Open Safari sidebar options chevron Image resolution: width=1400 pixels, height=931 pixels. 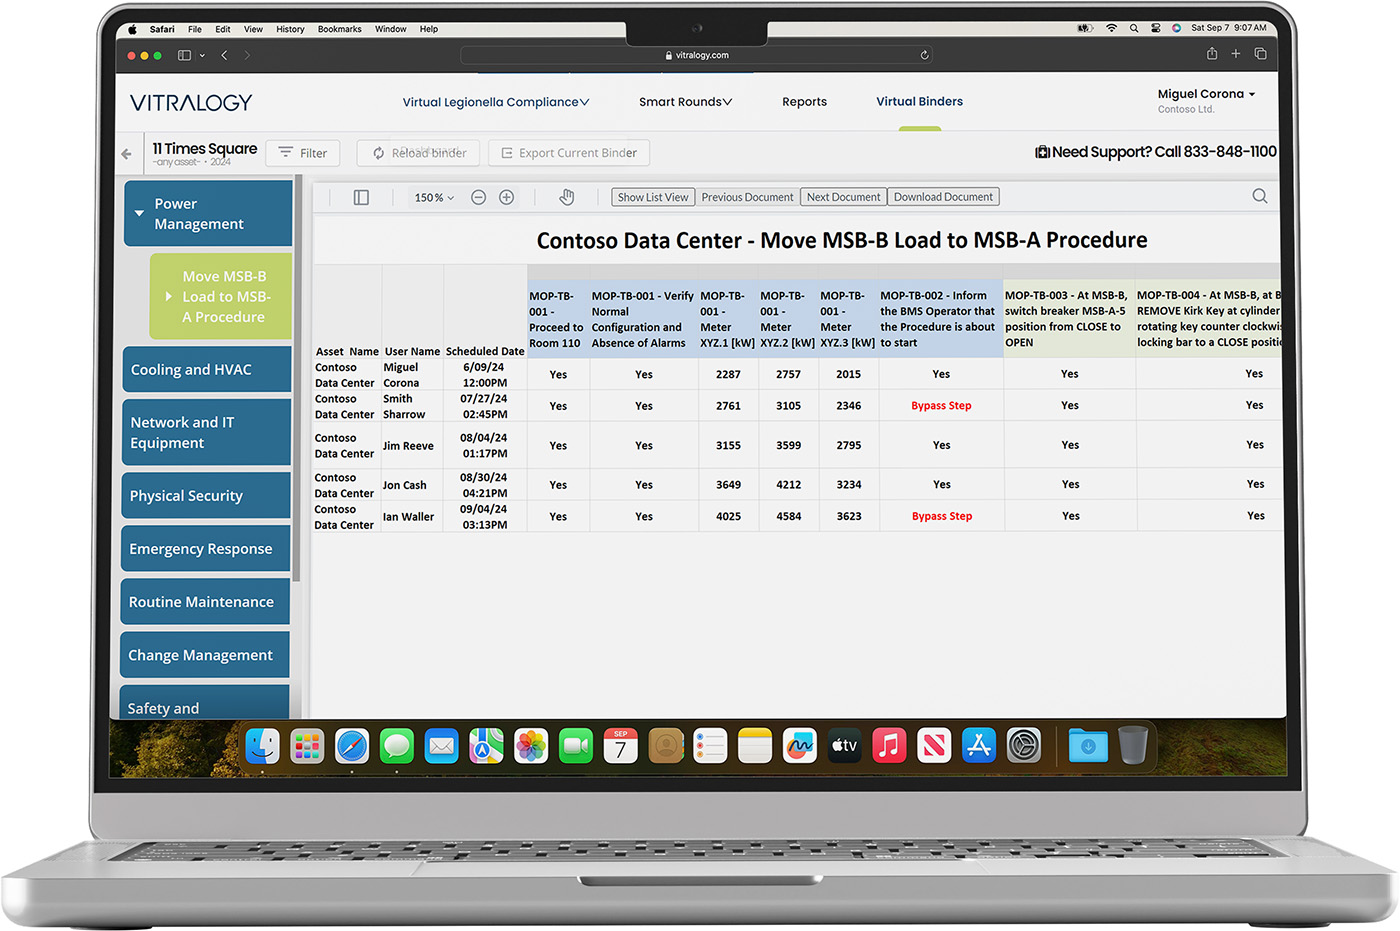tap(202, 56)
